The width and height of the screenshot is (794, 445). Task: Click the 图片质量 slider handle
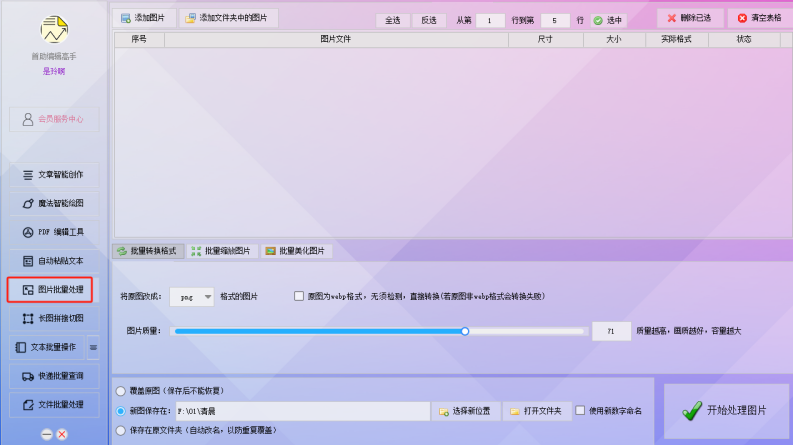point(465,331)
